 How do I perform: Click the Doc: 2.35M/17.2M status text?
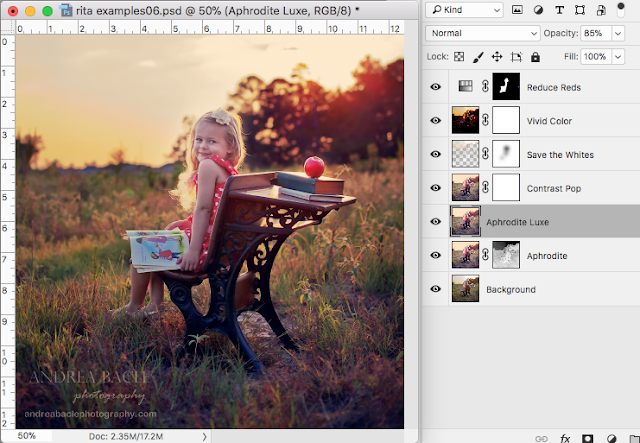click(x=126, y=436)
